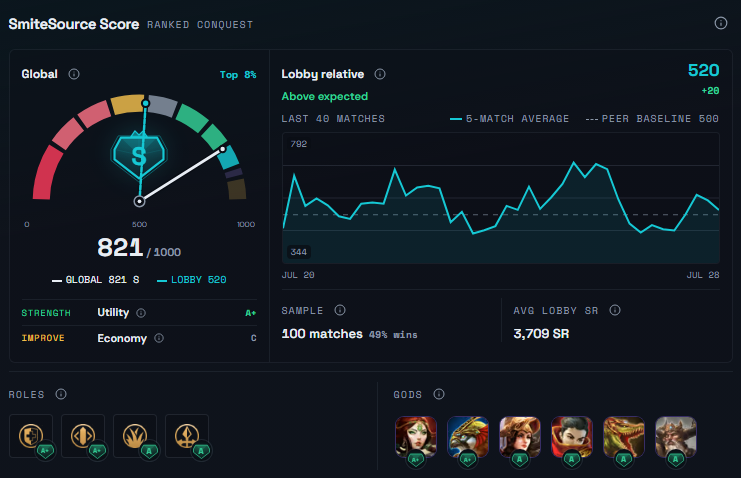The image size is (741, 478).
Task: Click the white global score needle handle
Action: pos(223,149)
